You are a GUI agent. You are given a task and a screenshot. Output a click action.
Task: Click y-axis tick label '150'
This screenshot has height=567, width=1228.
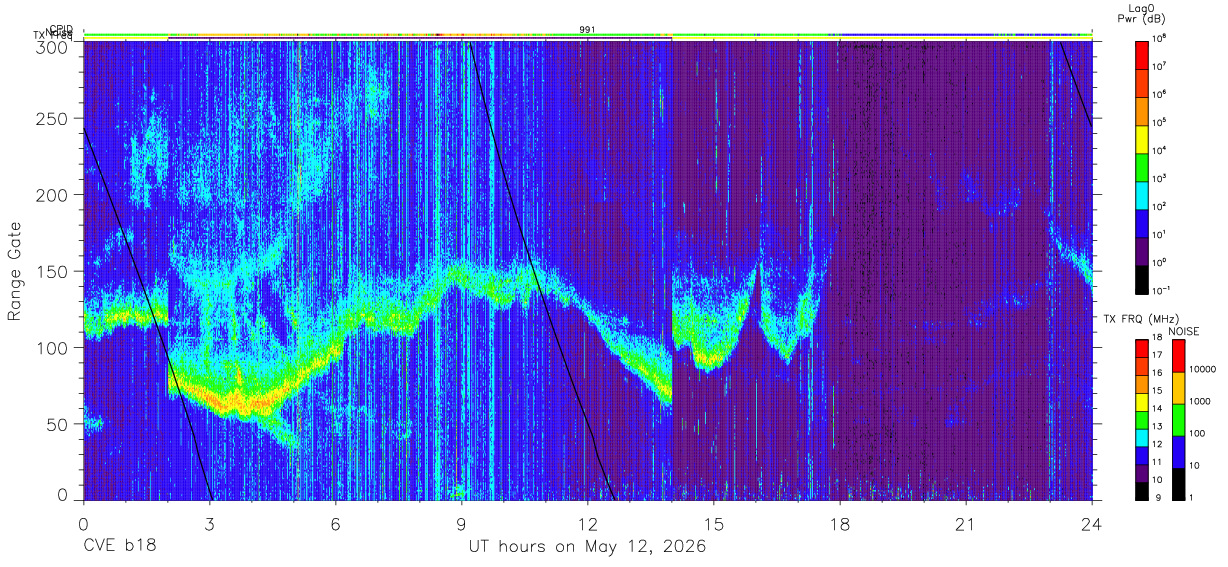(52, 271)
